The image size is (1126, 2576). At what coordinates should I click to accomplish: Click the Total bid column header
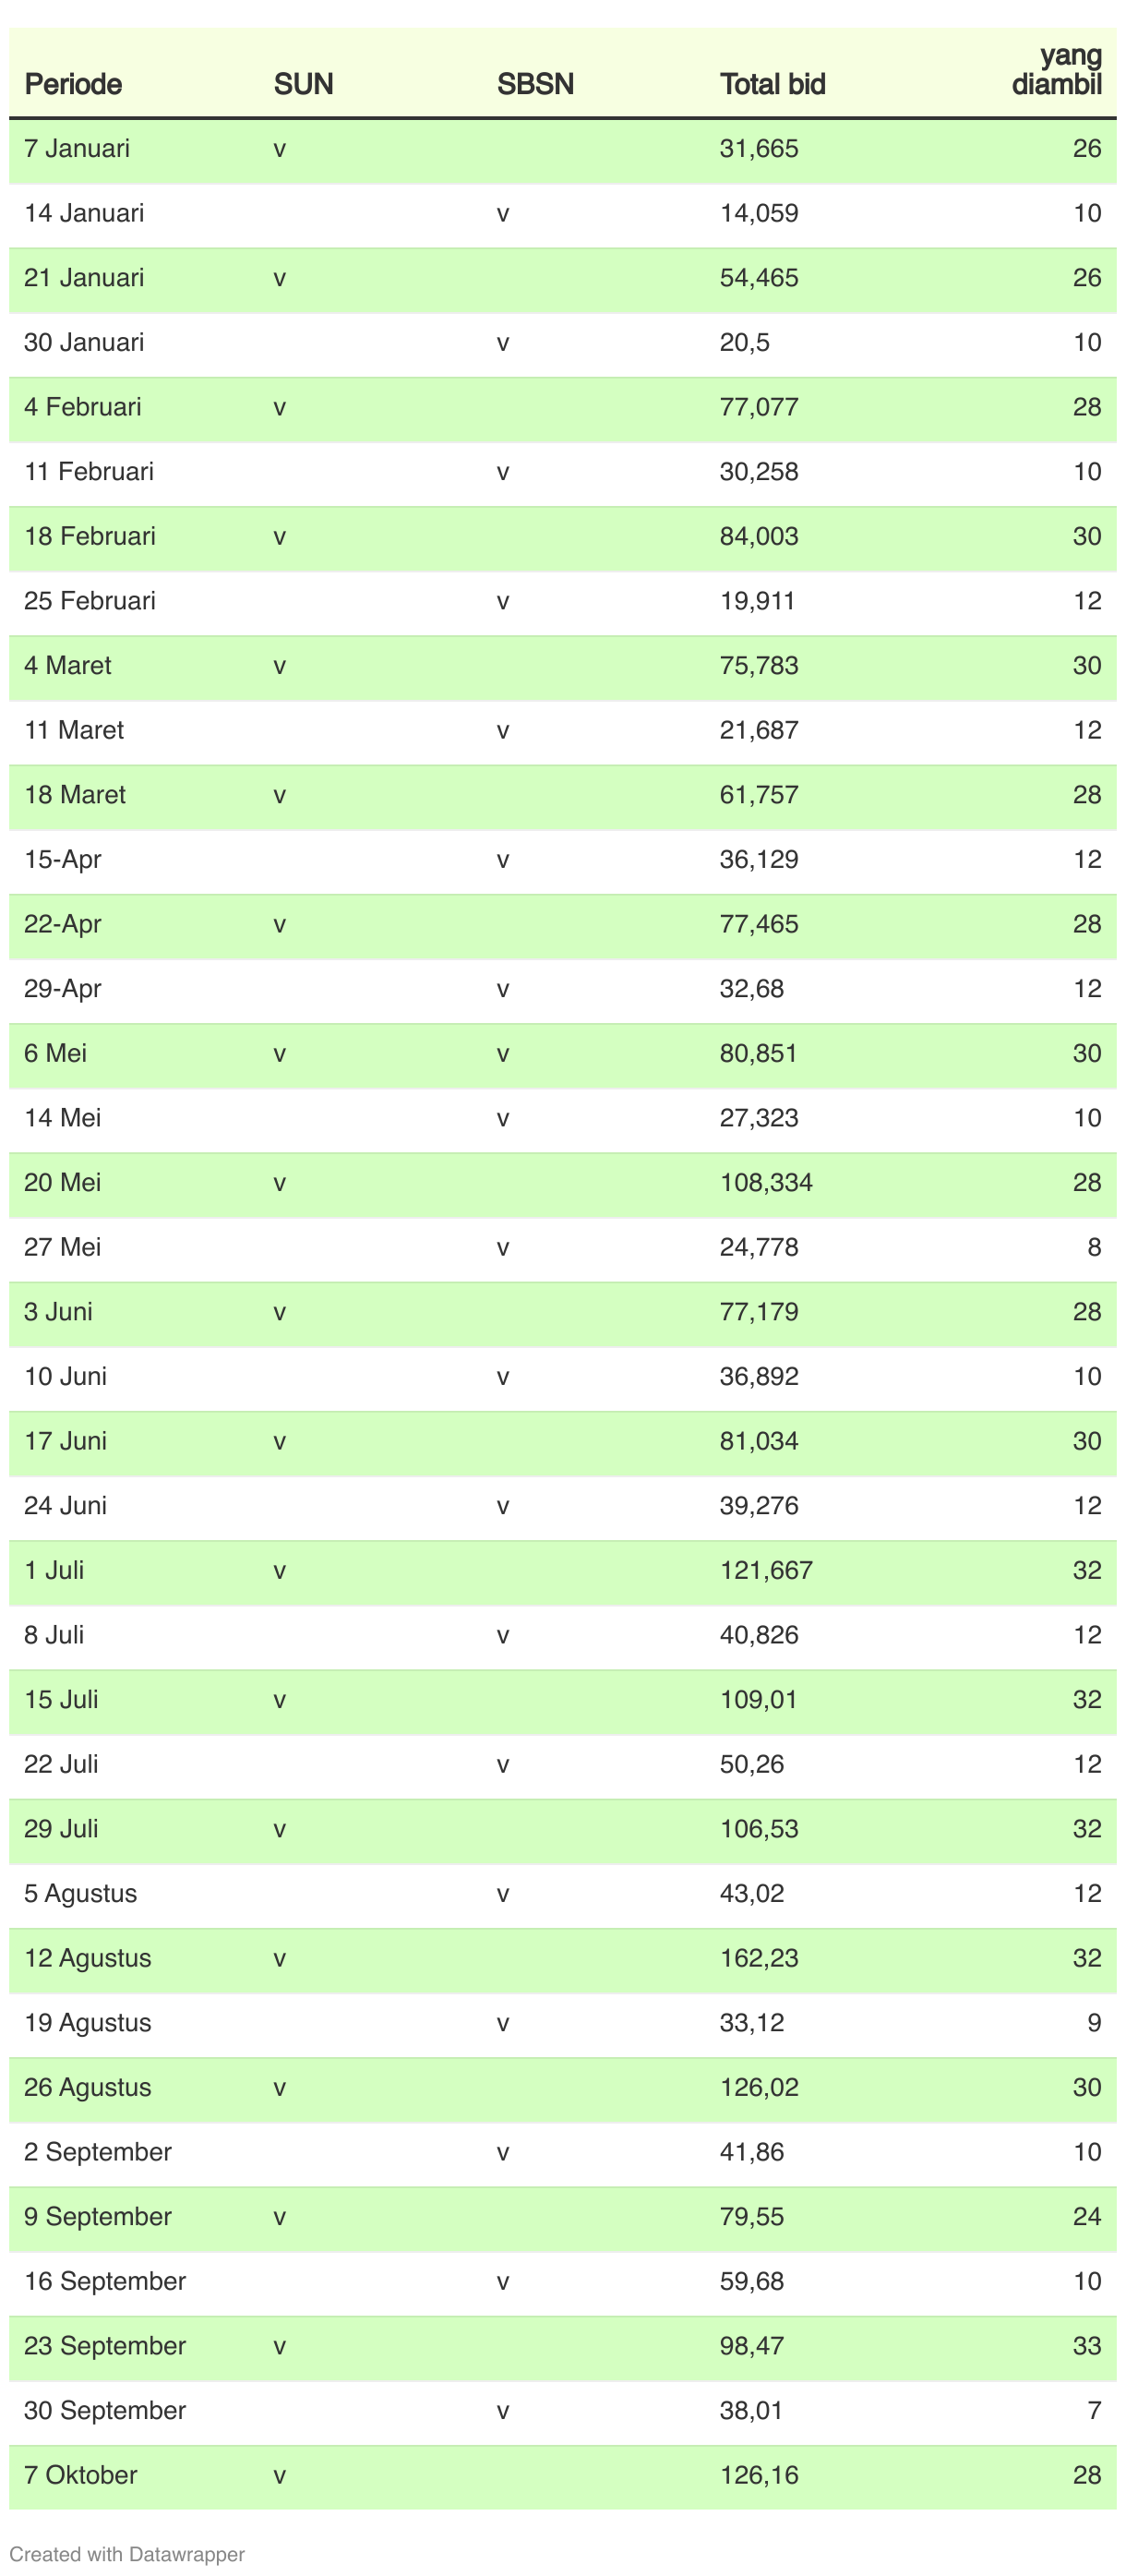click(772, 84)
